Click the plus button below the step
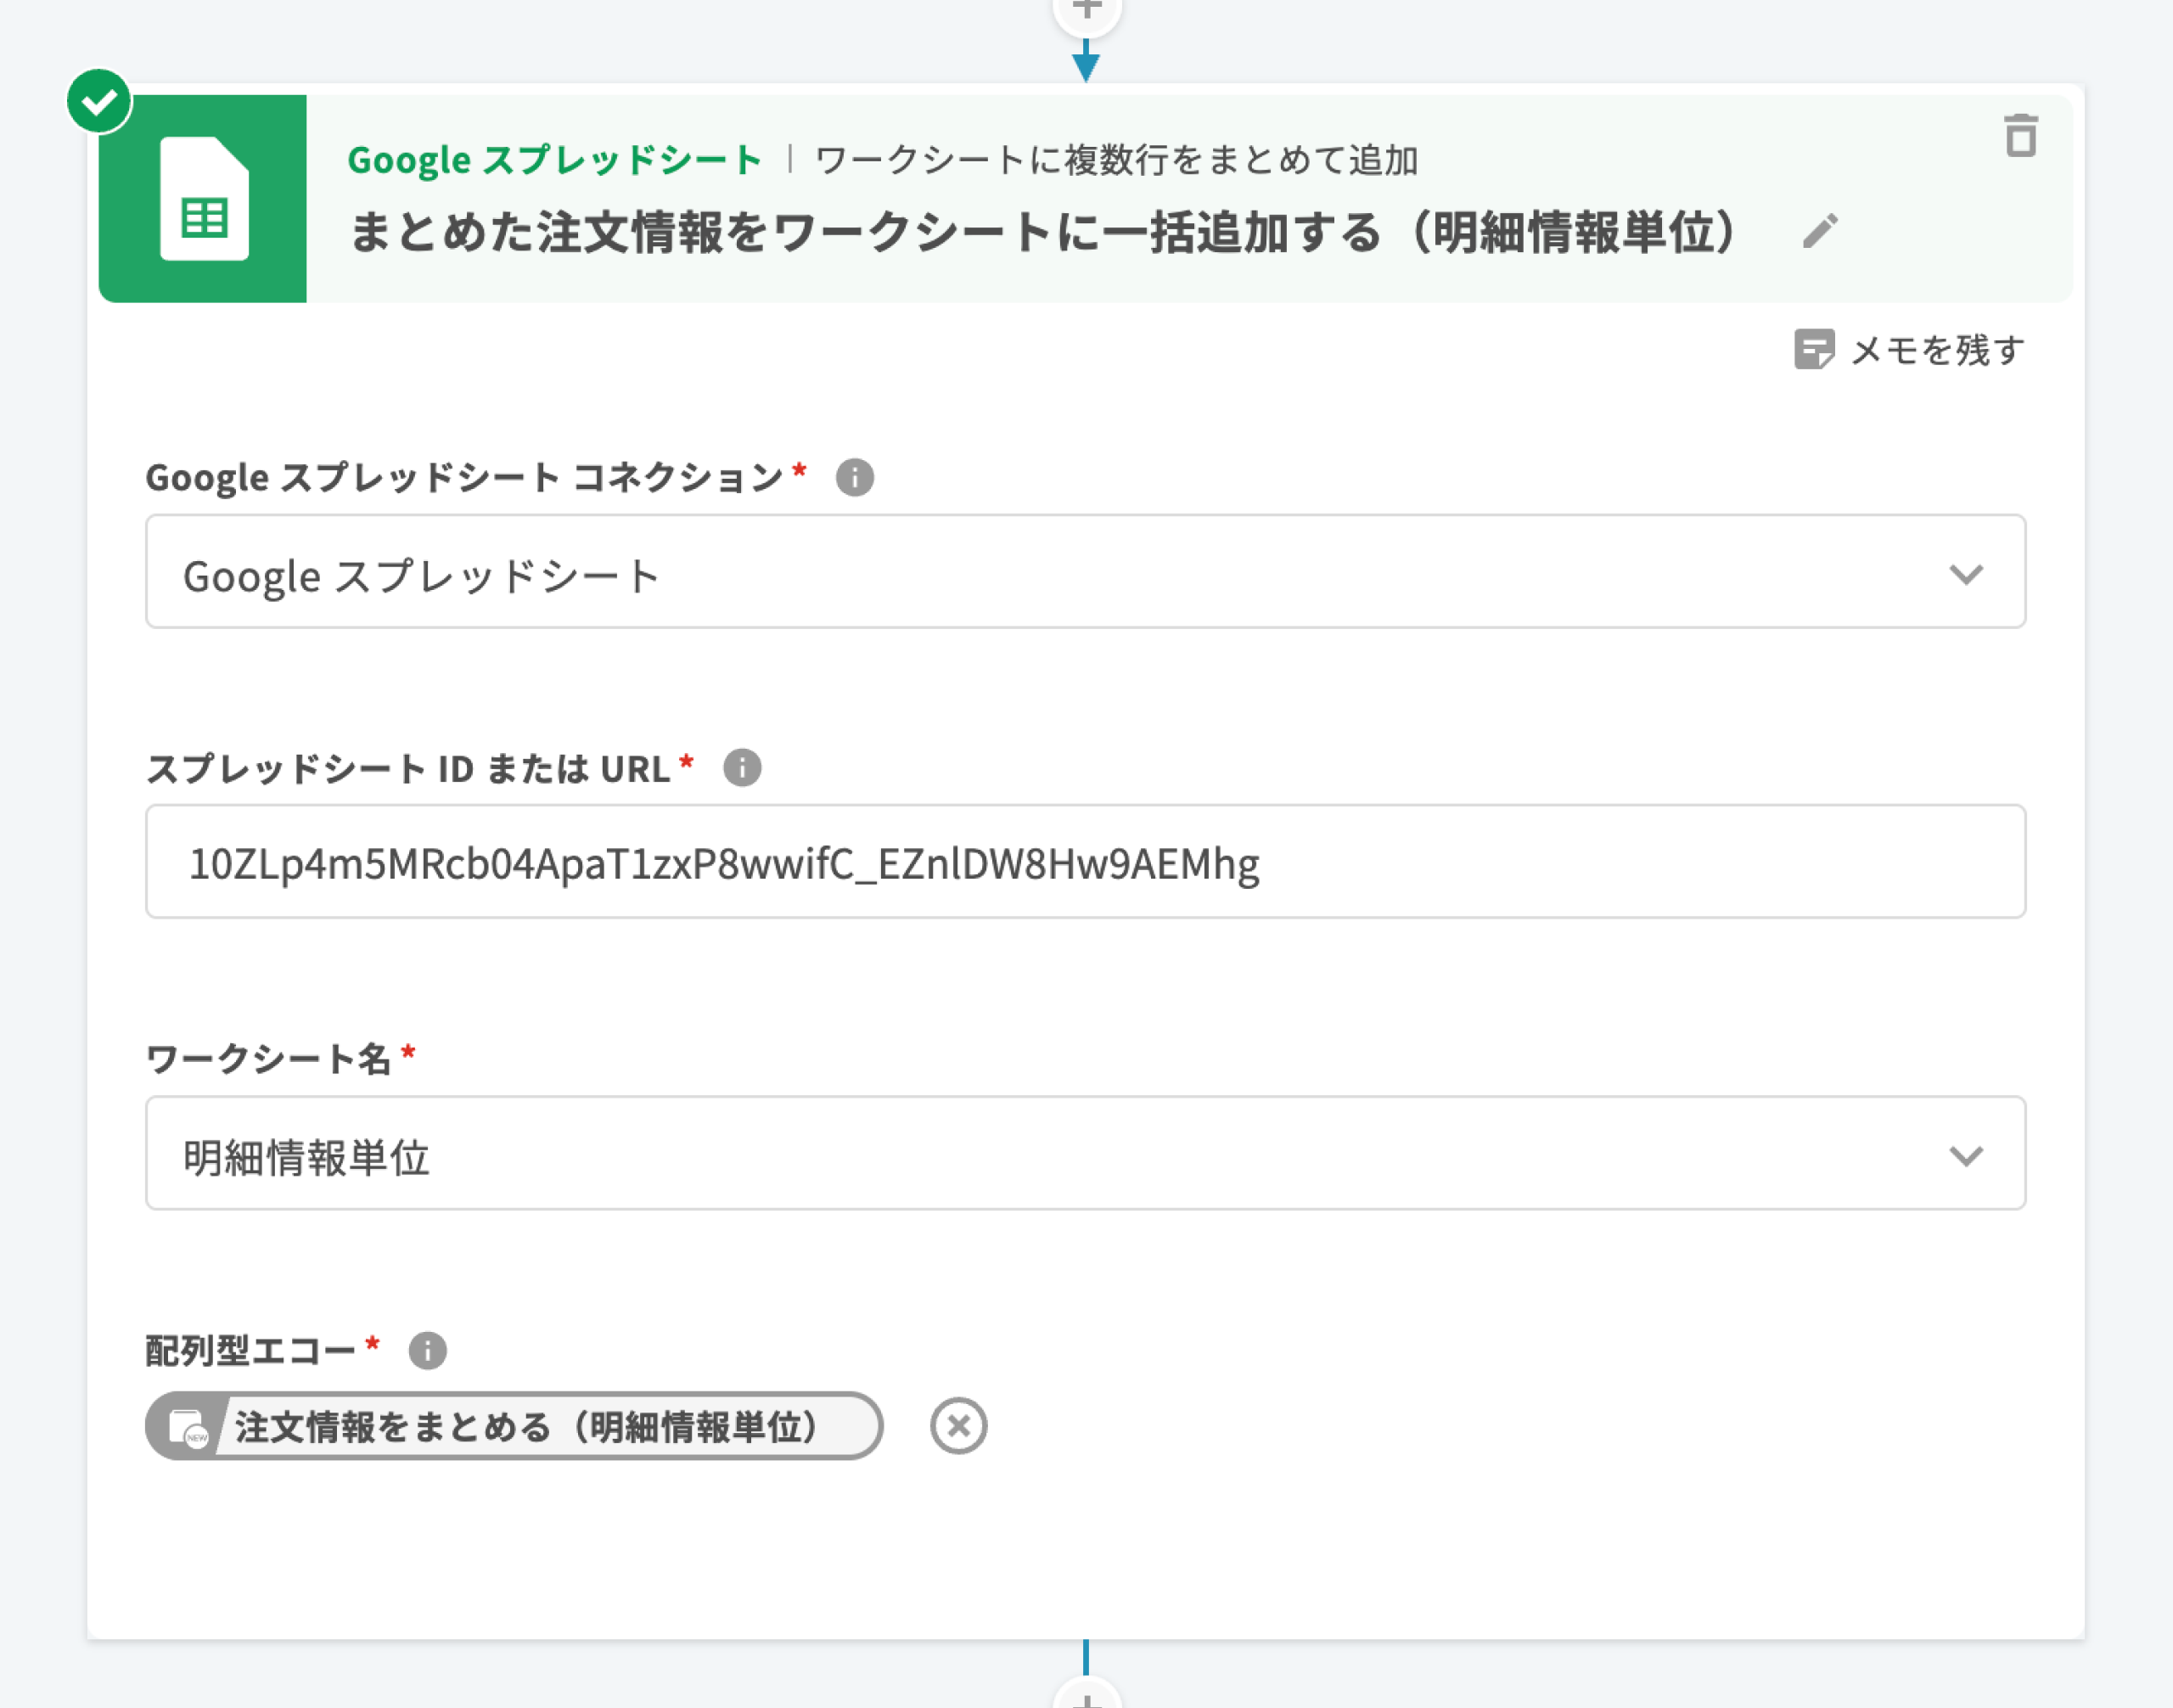The height and width of the screenshot is (1708, 2173). (1086, 1698)
